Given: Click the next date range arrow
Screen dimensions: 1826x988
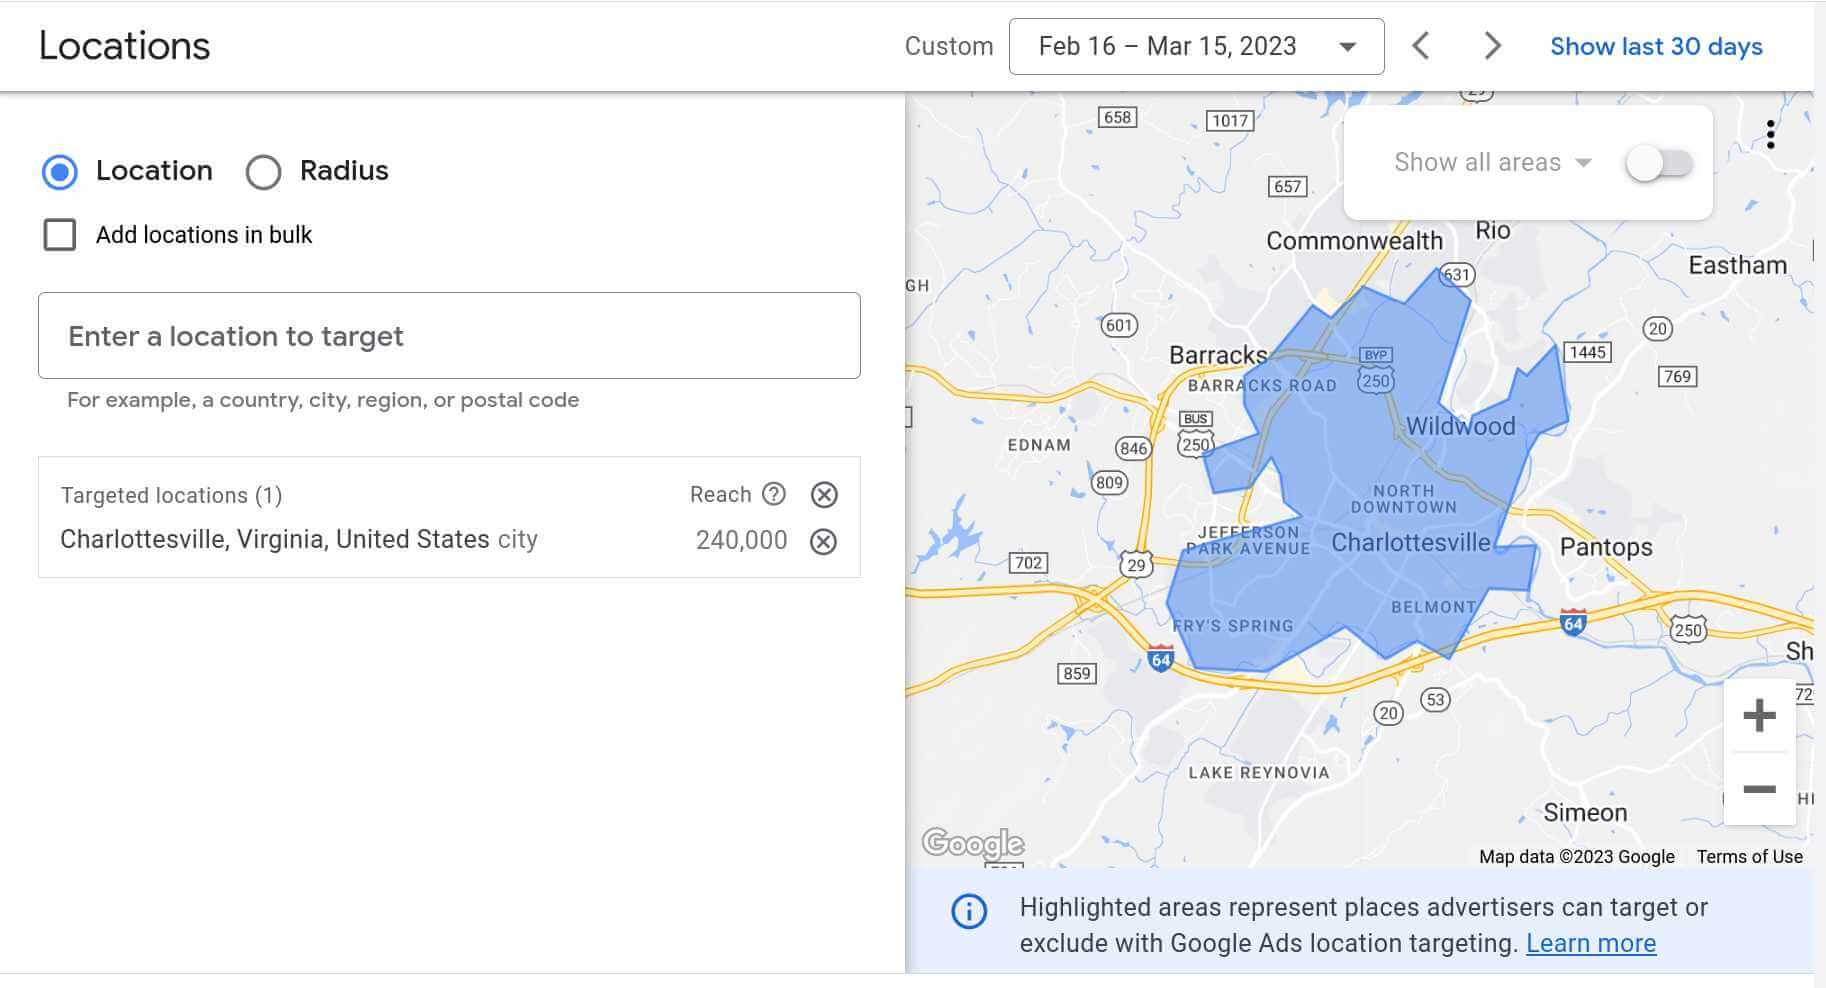Looking at the screenshot, I should point(1492,46).
